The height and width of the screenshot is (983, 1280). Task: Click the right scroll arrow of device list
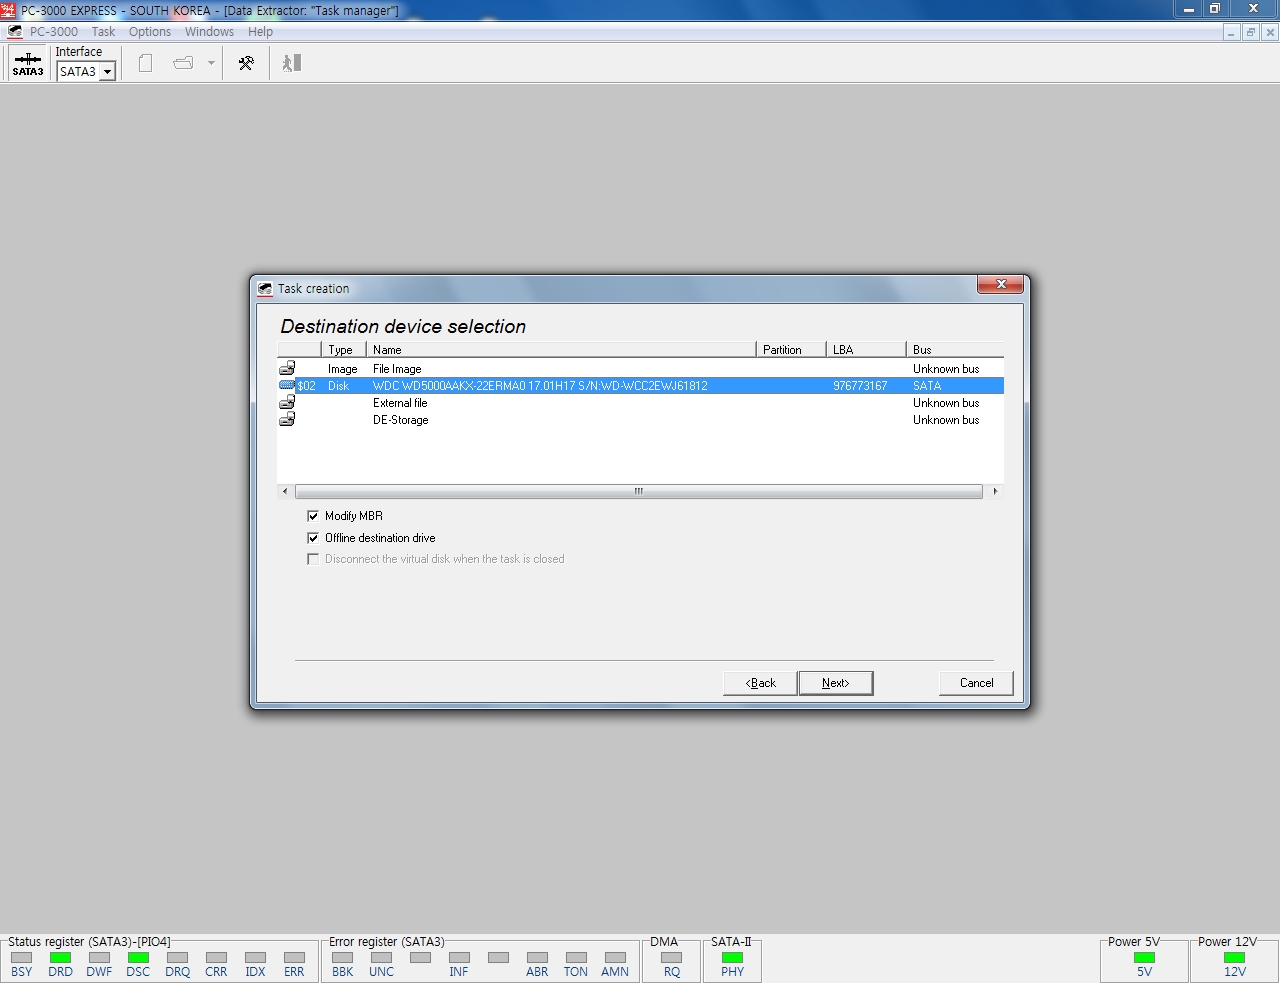click(994, 491)
